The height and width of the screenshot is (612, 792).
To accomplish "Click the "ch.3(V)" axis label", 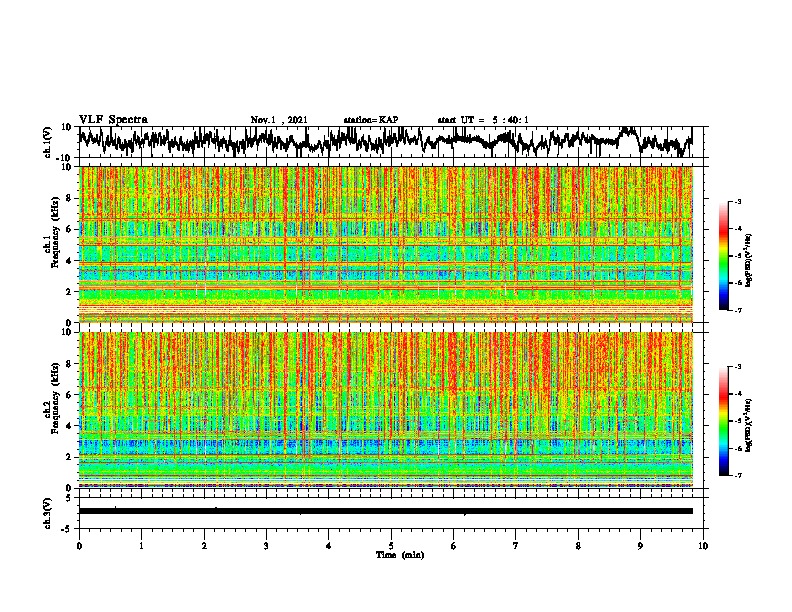I will point(48,513).
